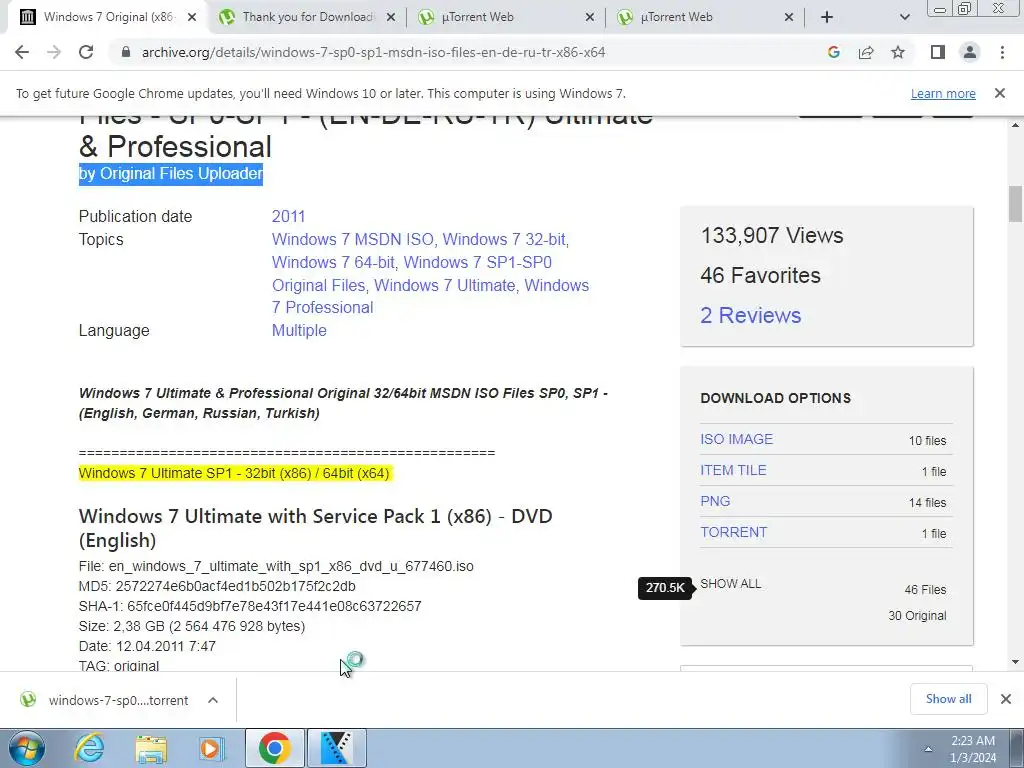Open the Windows 7 MSDN ISO topic

pyautogui.click(x=353, y=240)
